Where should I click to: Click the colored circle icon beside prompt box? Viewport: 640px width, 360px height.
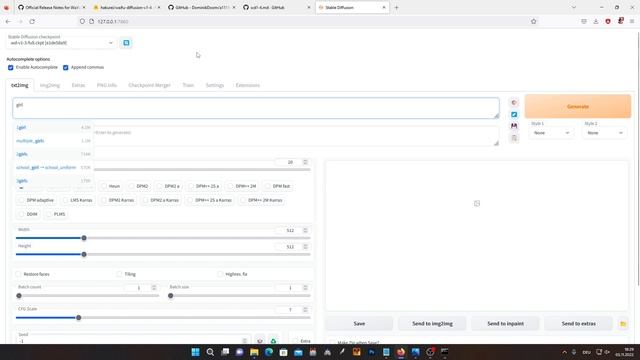click(x=514, y=103)
